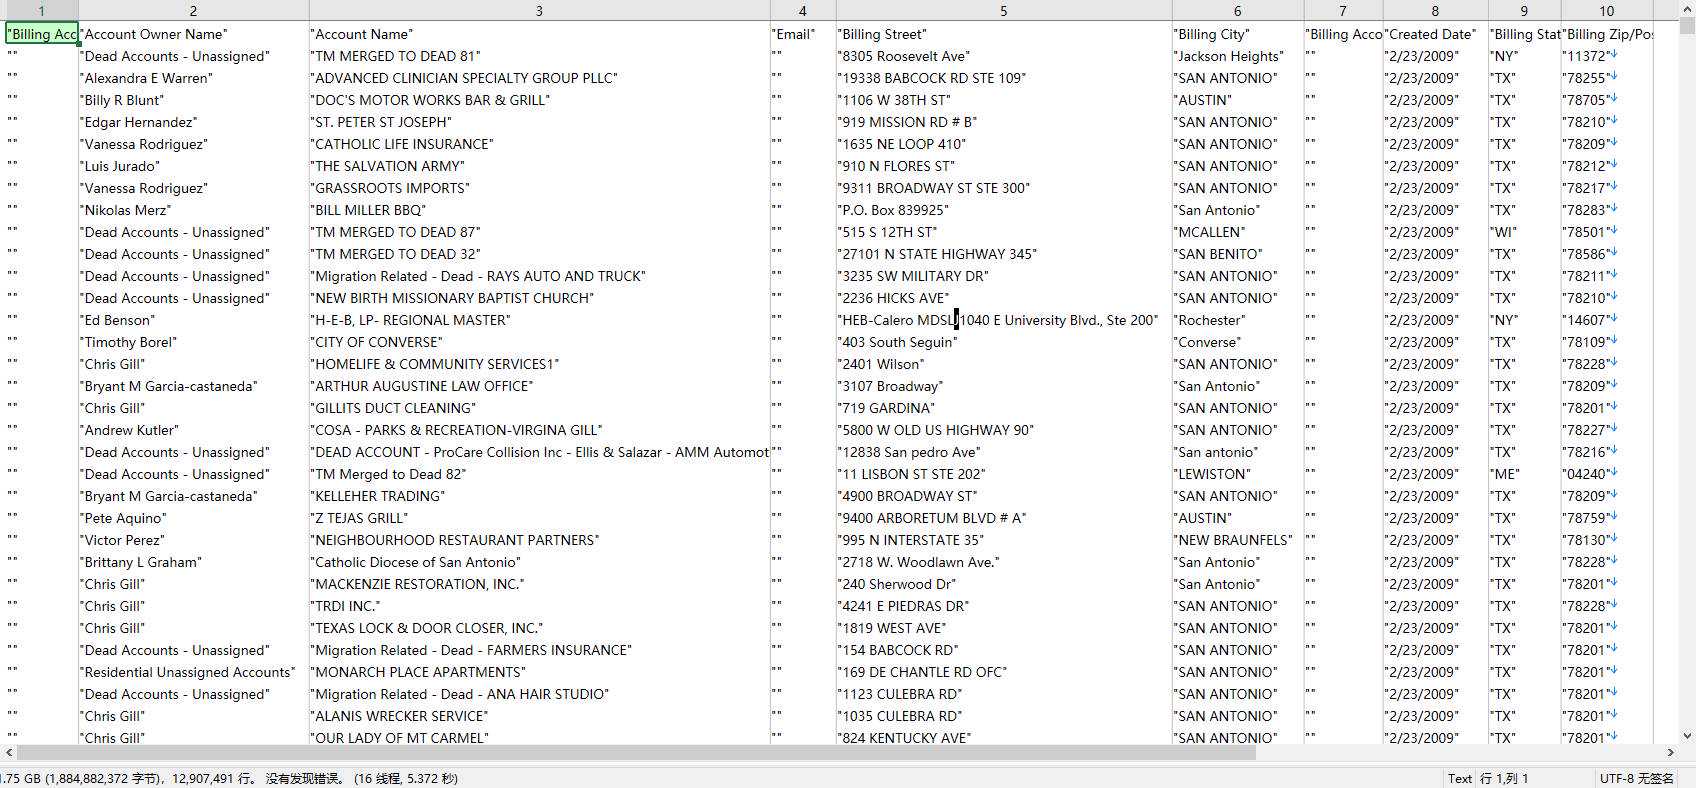Image resolution: width=1696 pixels, height=788 pixels.
Task: Click the horizontal scrollbar thumb
Action: click(636, 752)
